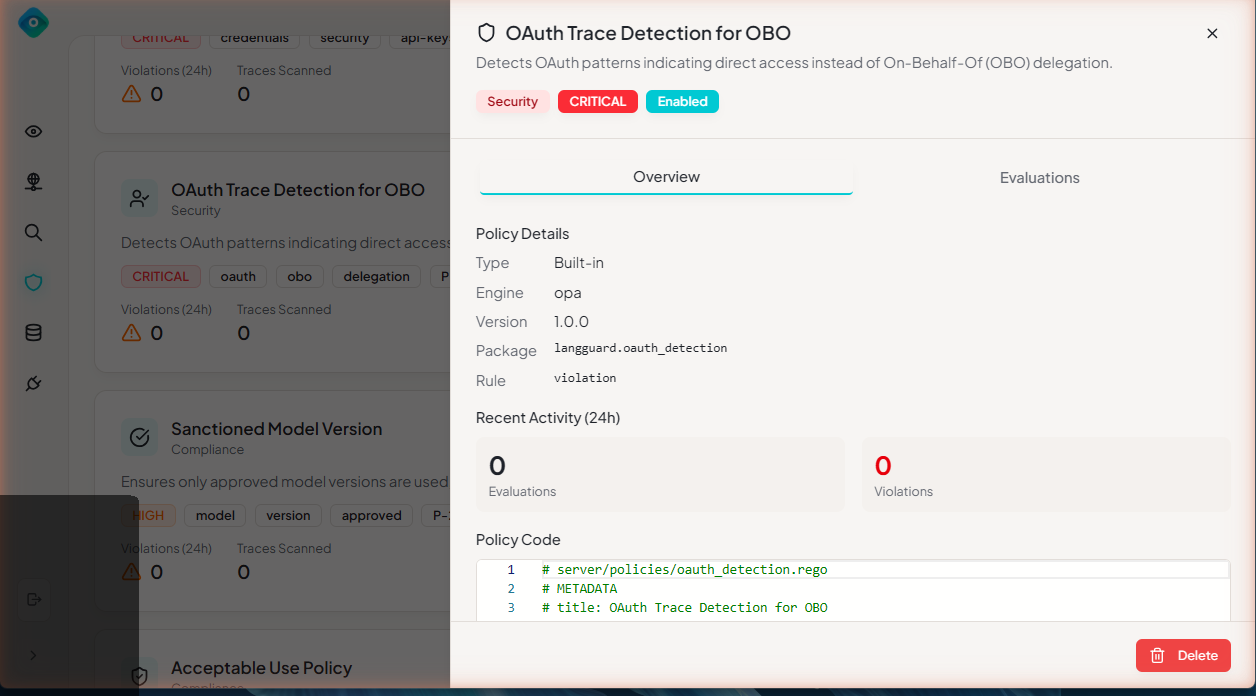Expand the sidebar with chevron arrow

34,655
